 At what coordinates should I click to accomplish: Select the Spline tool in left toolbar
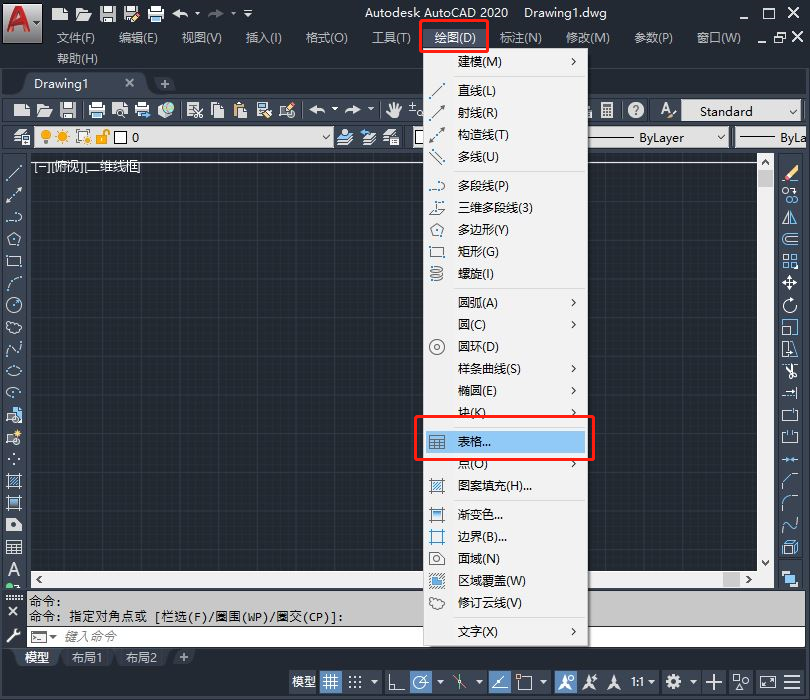(13, 349)
